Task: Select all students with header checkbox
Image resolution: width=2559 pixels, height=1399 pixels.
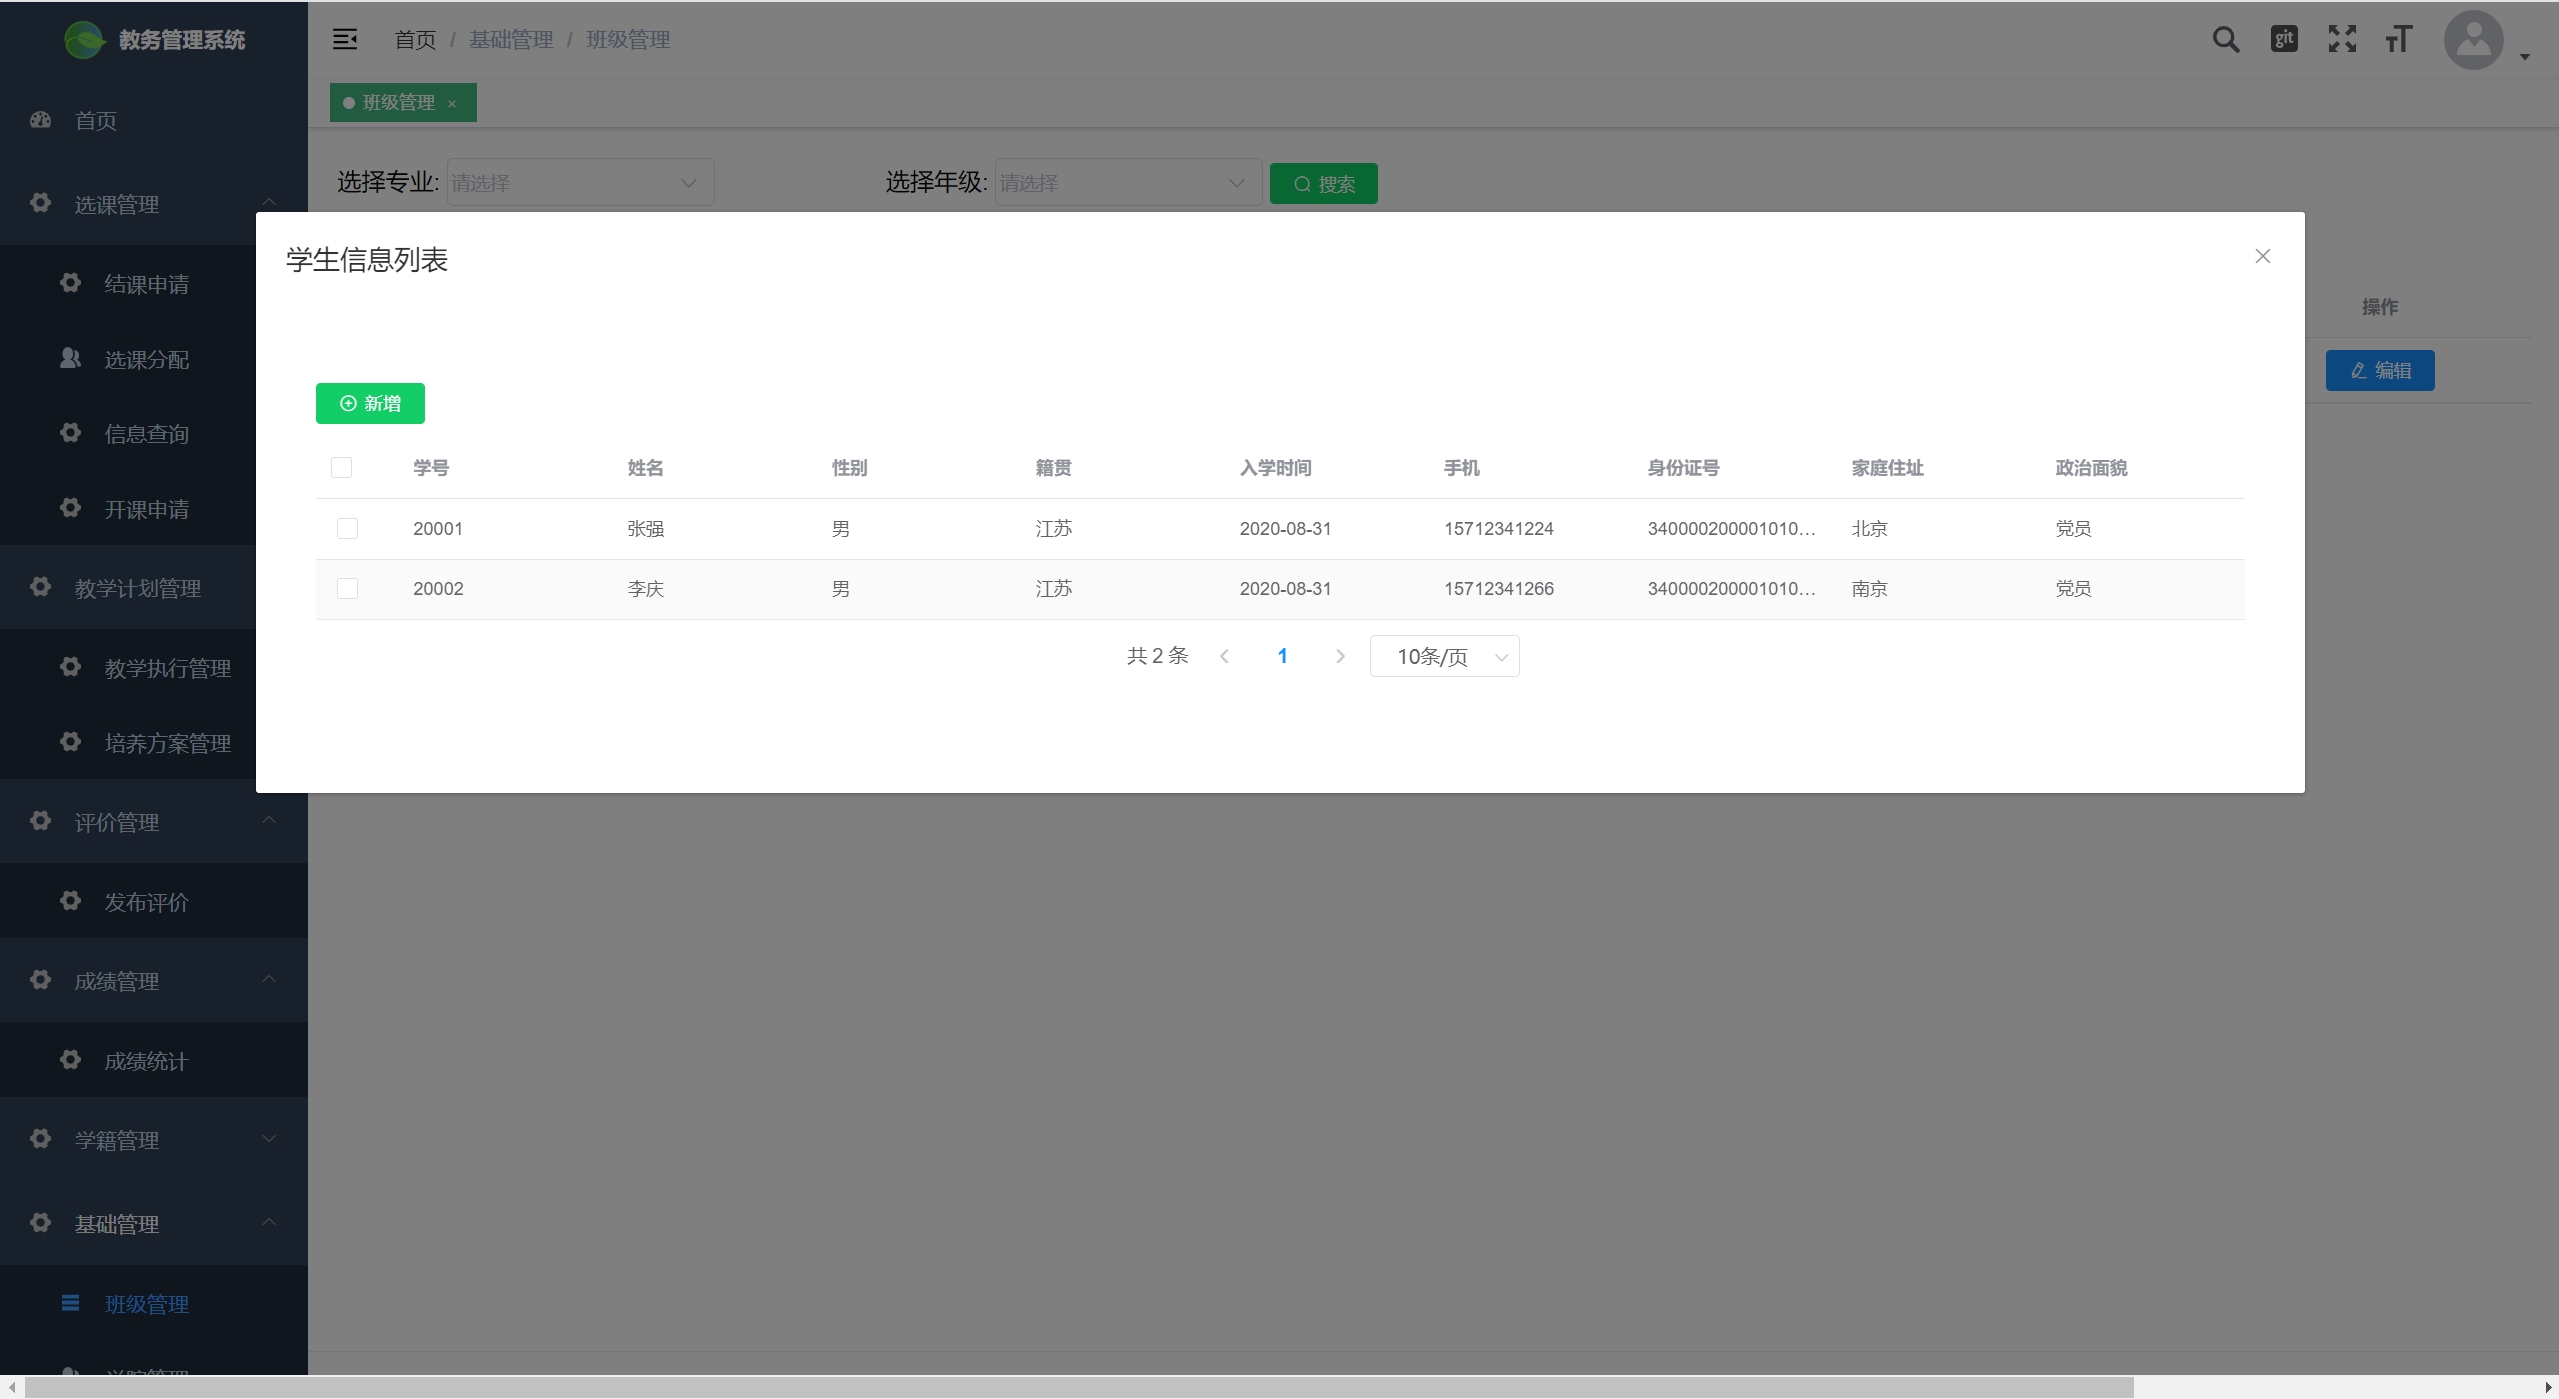Action: [341, 467]
